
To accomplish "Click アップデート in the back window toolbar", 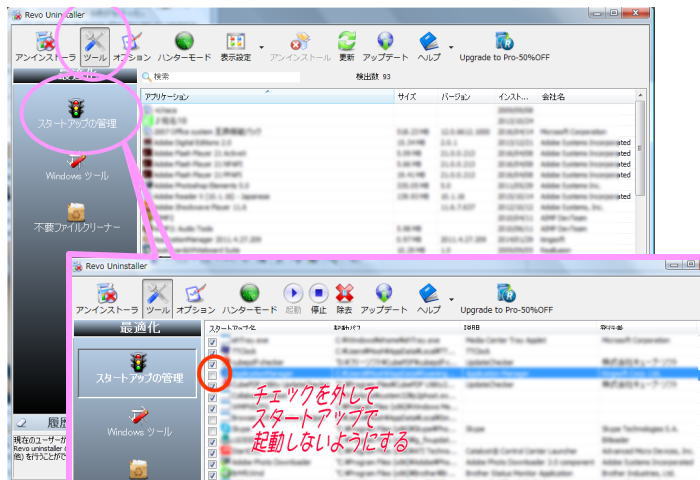I will (x=385, y=47).
